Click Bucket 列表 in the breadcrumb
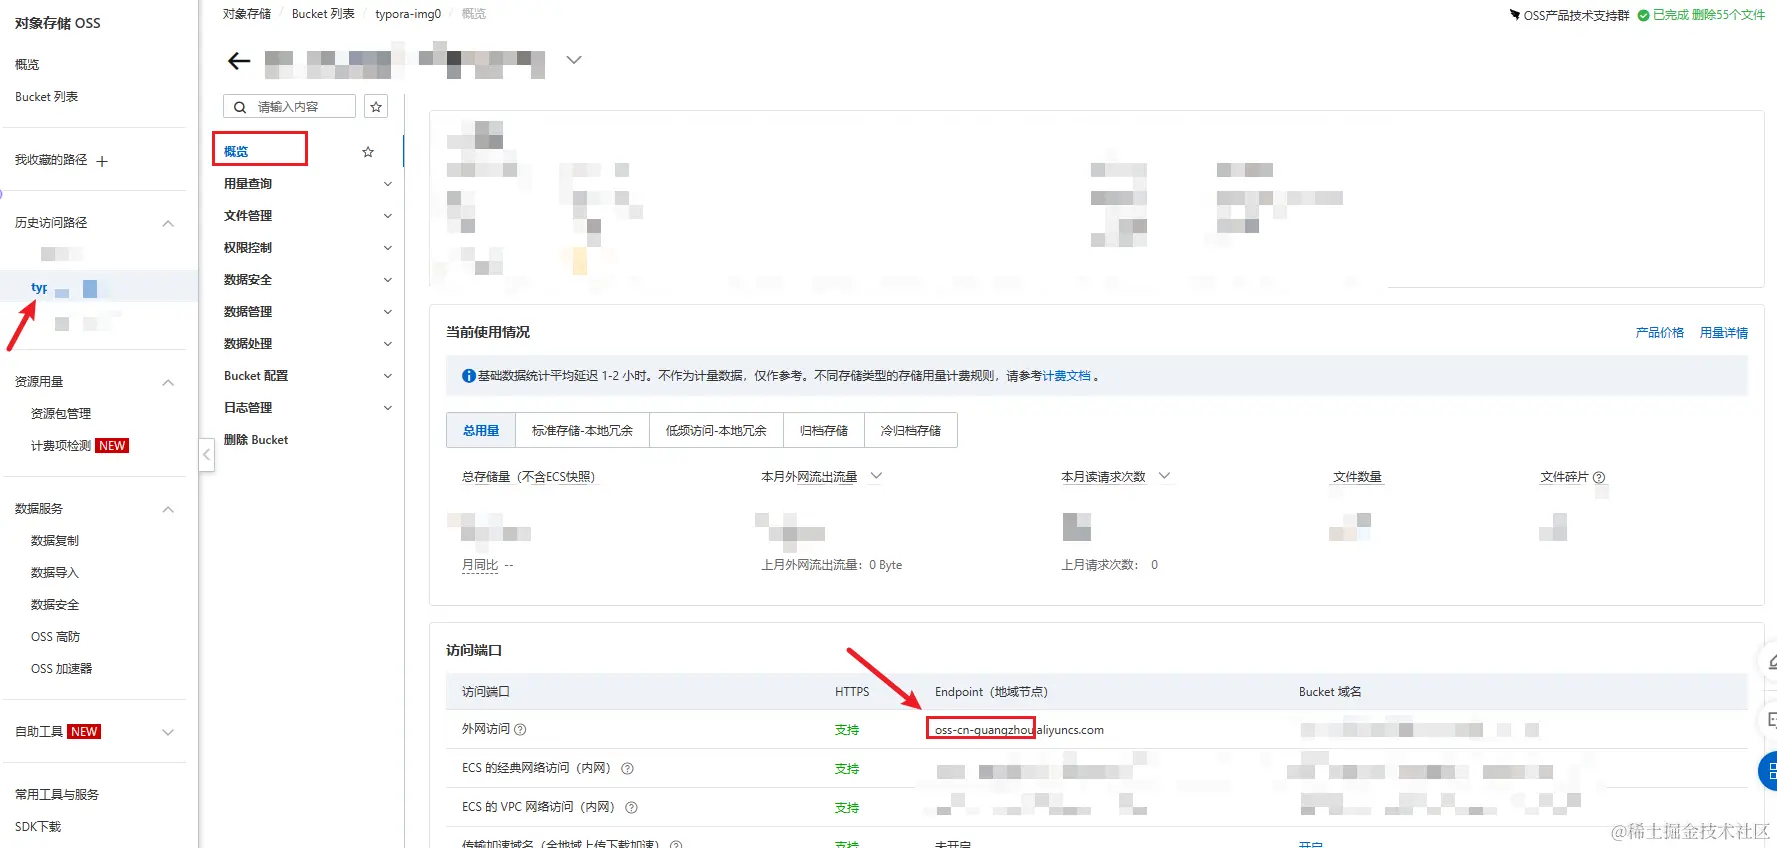The width and height of the screenshot is (1777, 848). coord(323,14)
